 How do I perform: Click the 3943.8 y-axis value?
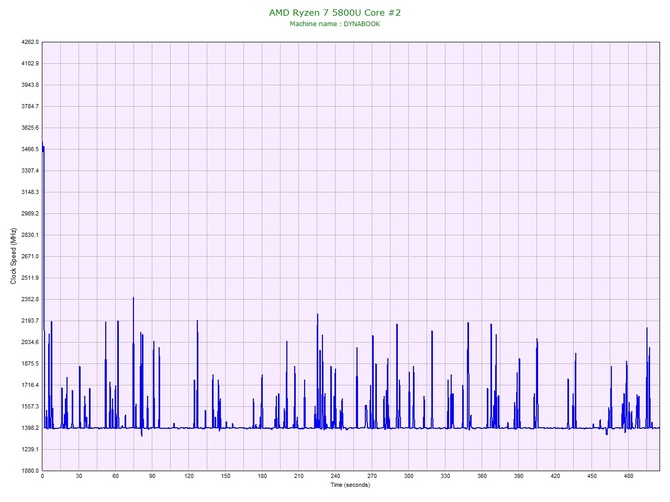[30, 85]
